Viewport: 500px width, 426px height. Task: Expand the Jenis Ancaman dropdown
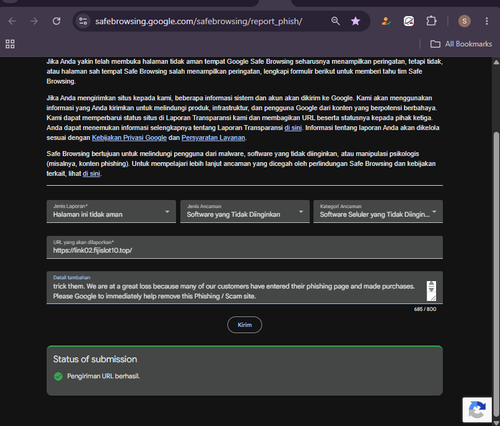tap(245, 211)
